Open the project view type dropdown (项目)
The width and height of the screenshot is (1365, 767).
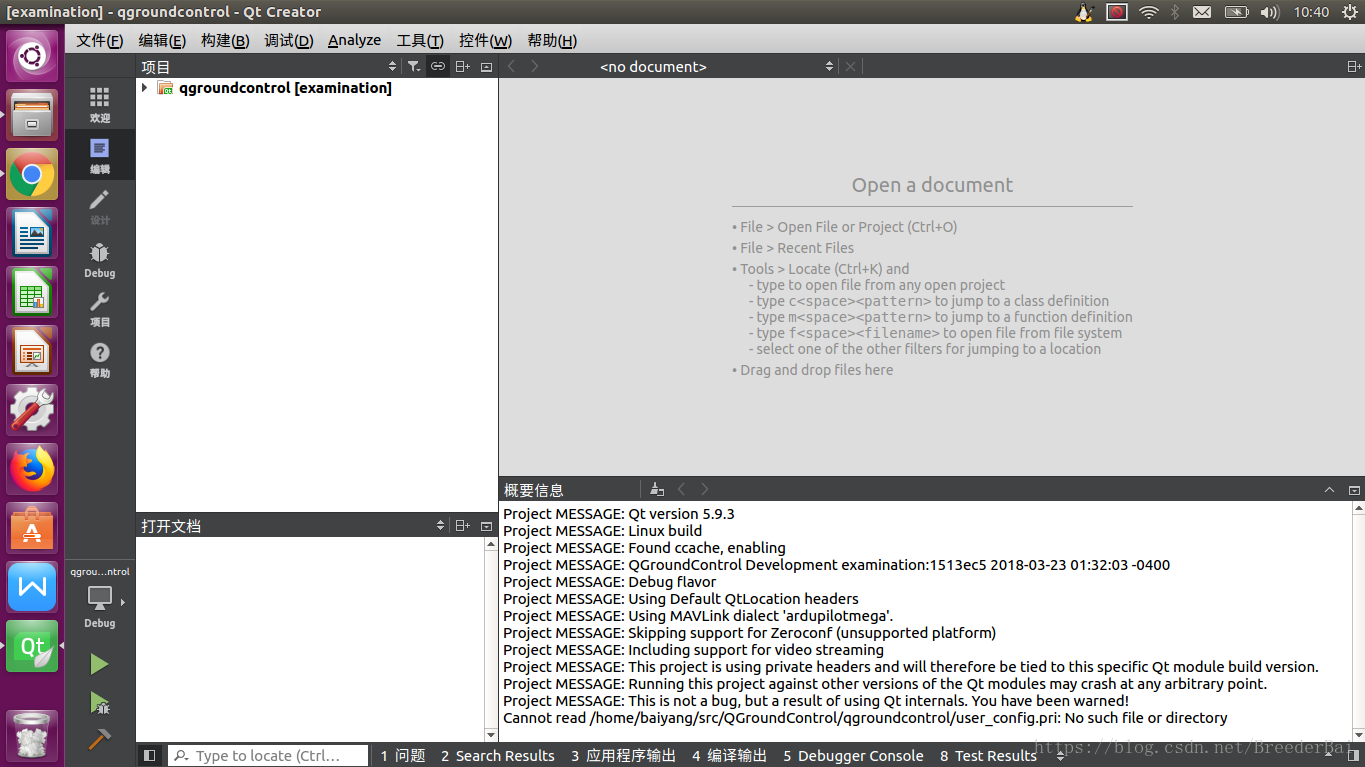click(269, 66)
